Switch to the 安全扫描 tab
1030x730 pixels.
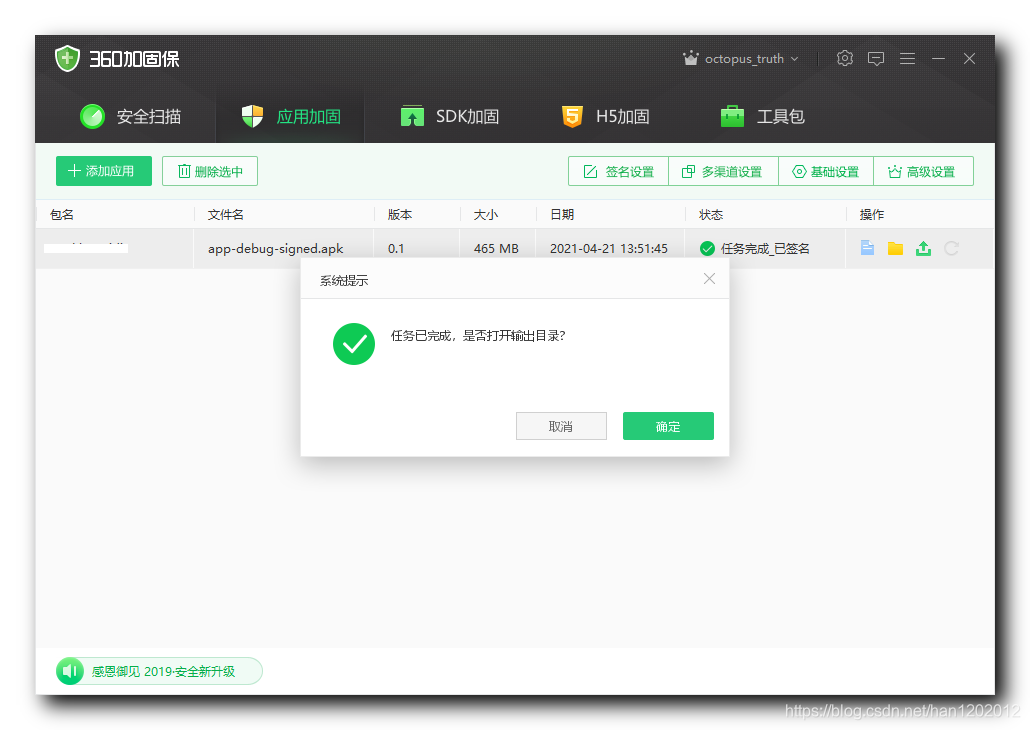click(130, 116)
